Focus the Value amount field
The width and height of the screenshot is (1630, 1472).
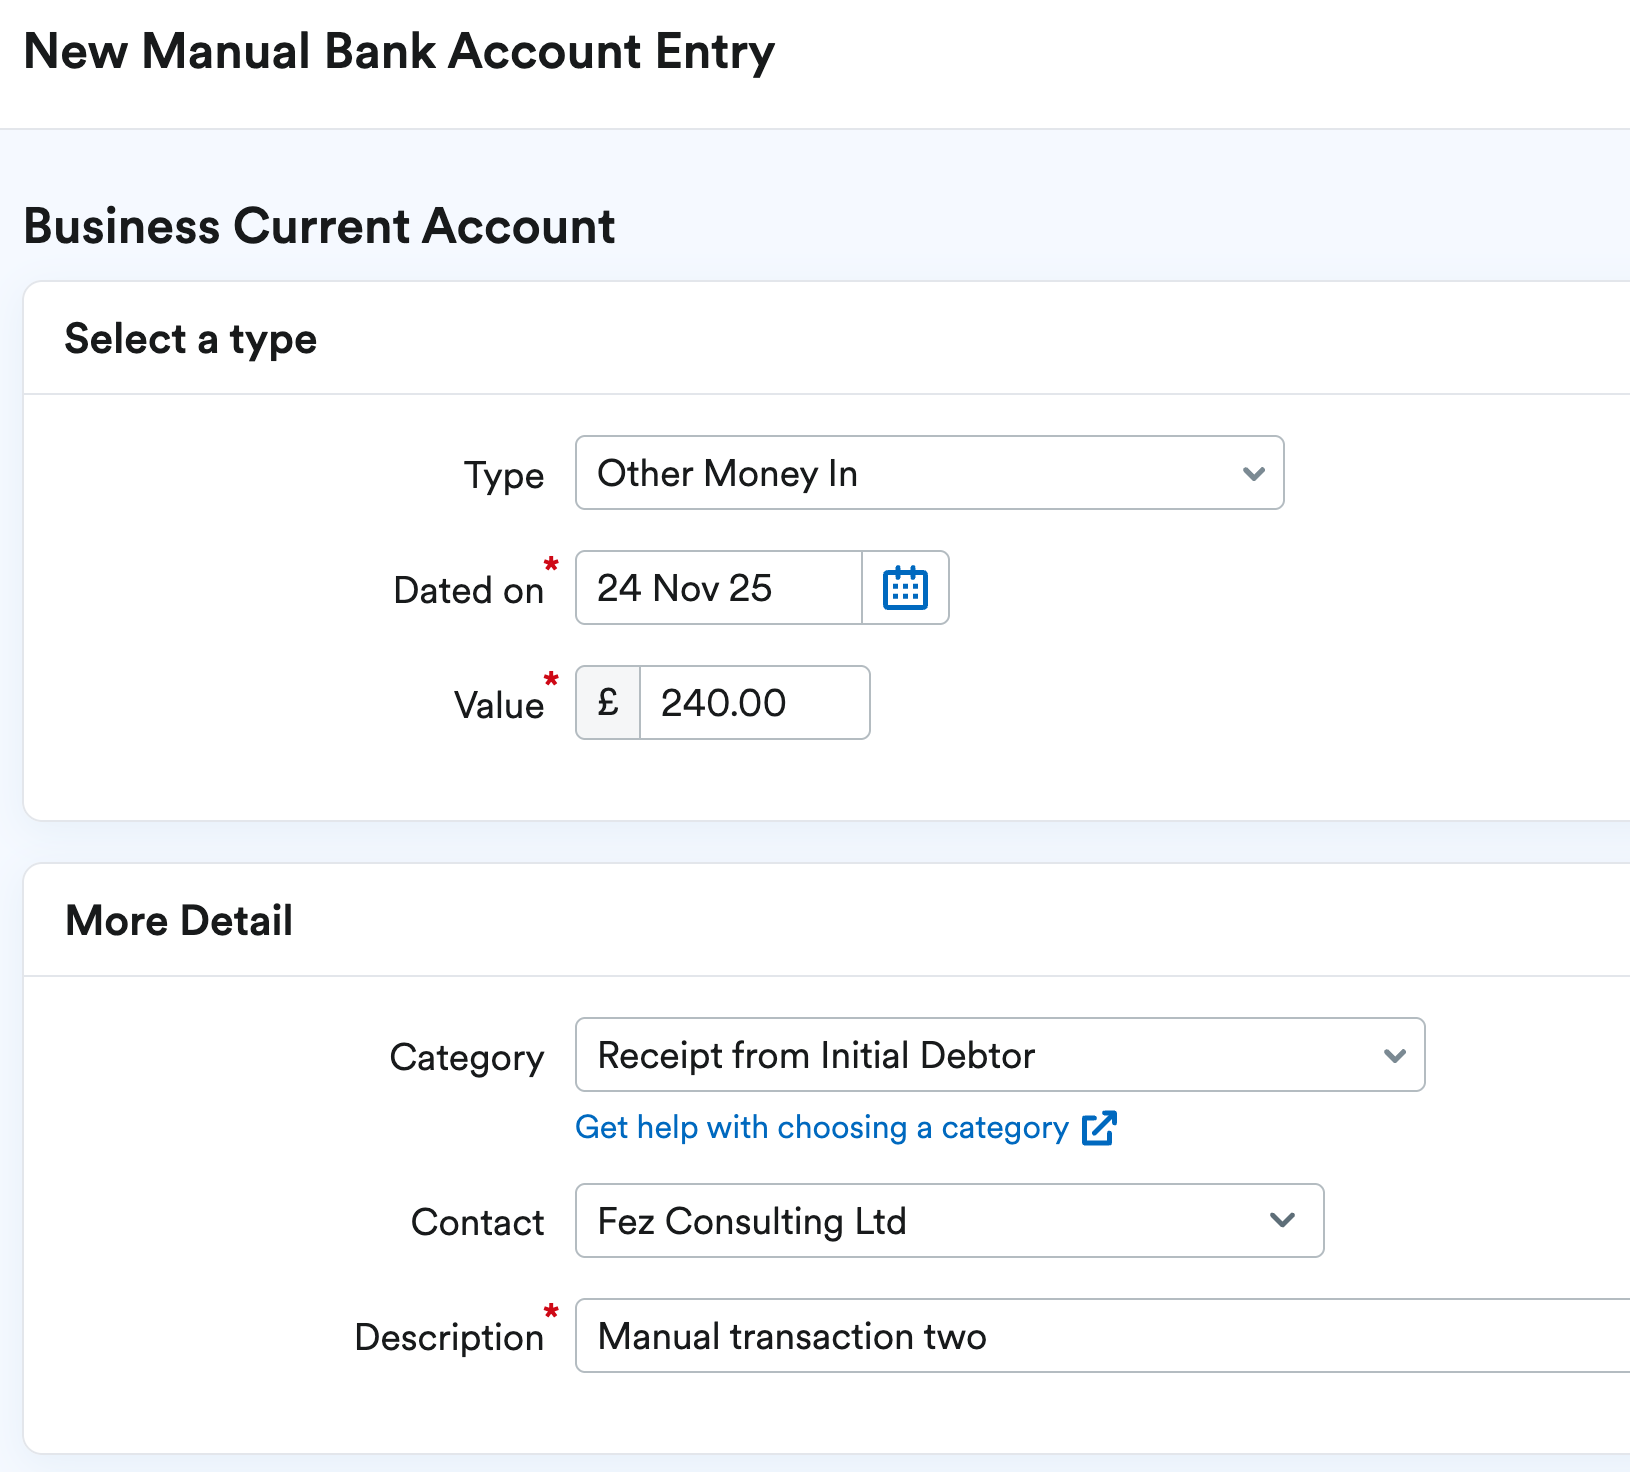755,703
